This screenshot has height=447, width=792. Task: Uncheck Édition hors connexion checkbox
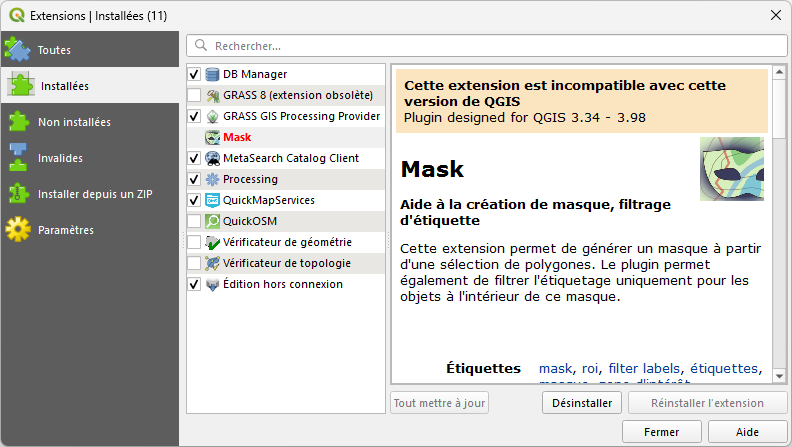[x=194, y=284]
